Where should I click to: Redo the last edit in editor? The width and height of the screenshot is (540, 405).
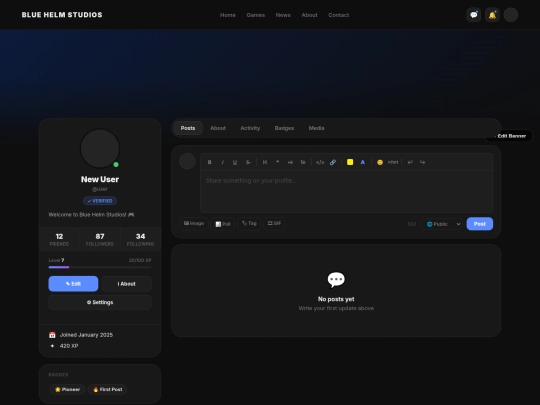tap(423, 162)
